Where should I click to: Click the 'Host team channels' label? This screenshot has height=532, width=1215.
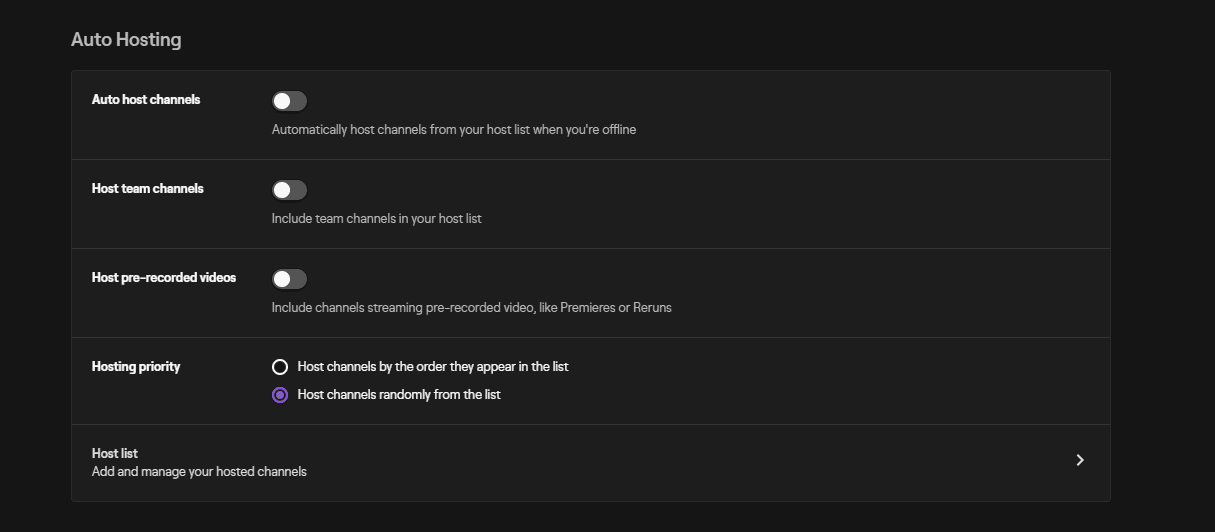148,189
